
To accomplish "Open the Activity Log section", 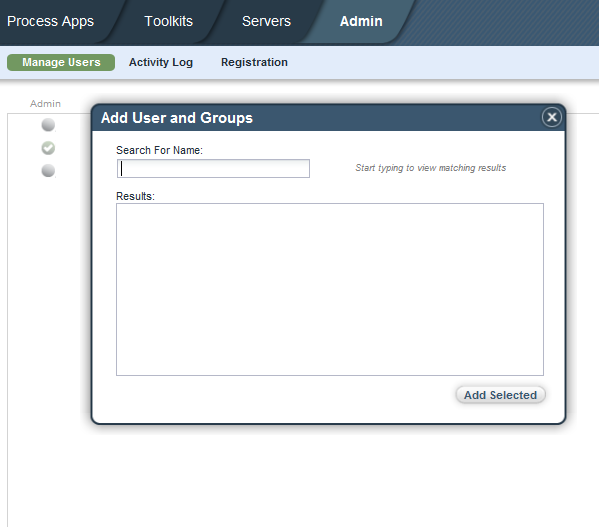I will (161, 62).
